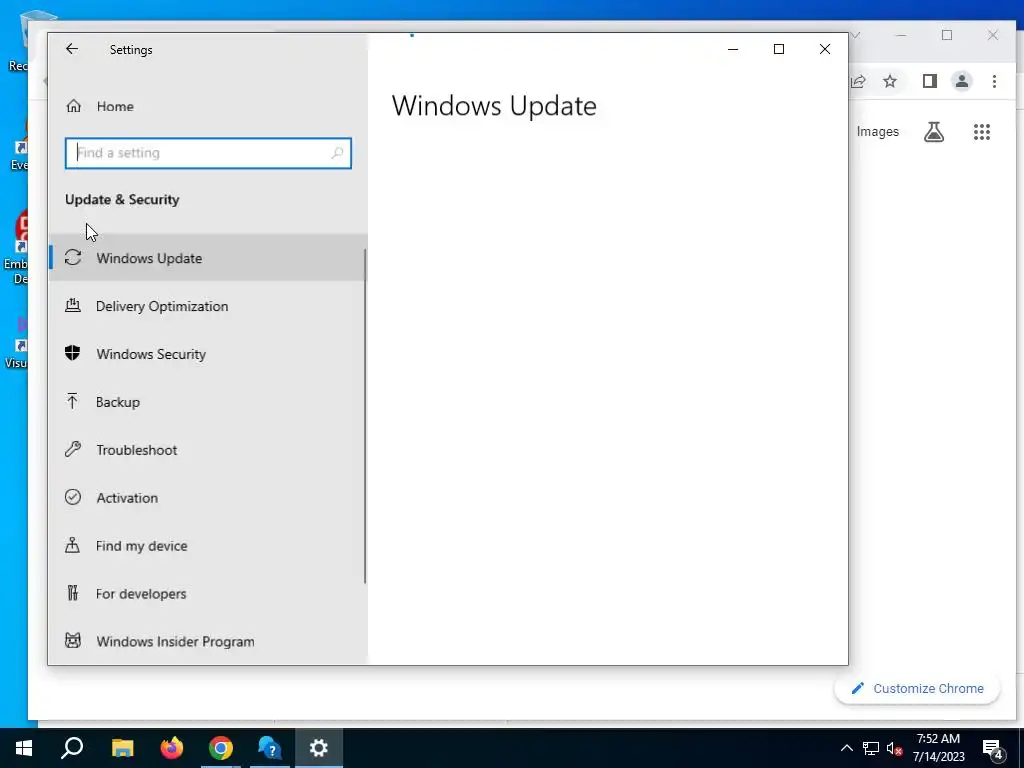This screenshot has width=1024, height=768.
Task: Select Windows Update in the sidebar
Action: (x=208, y=258)
